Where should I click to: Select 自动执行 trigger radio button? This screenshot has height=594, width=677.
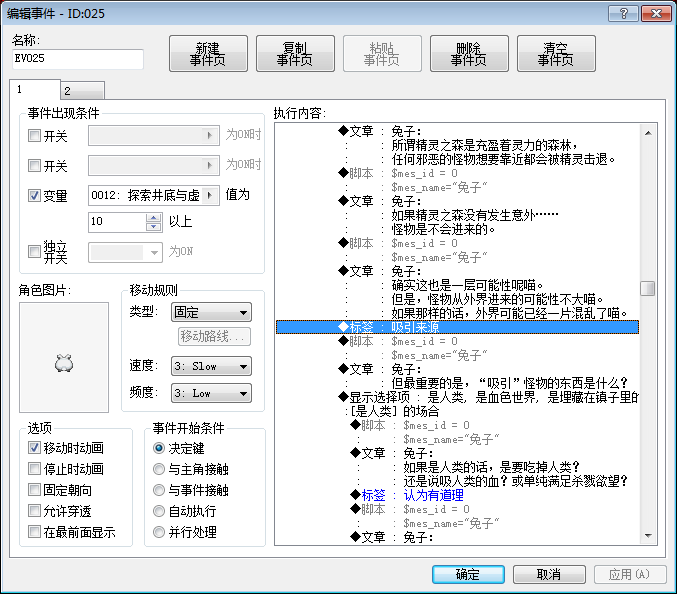(x=159, y=511)
